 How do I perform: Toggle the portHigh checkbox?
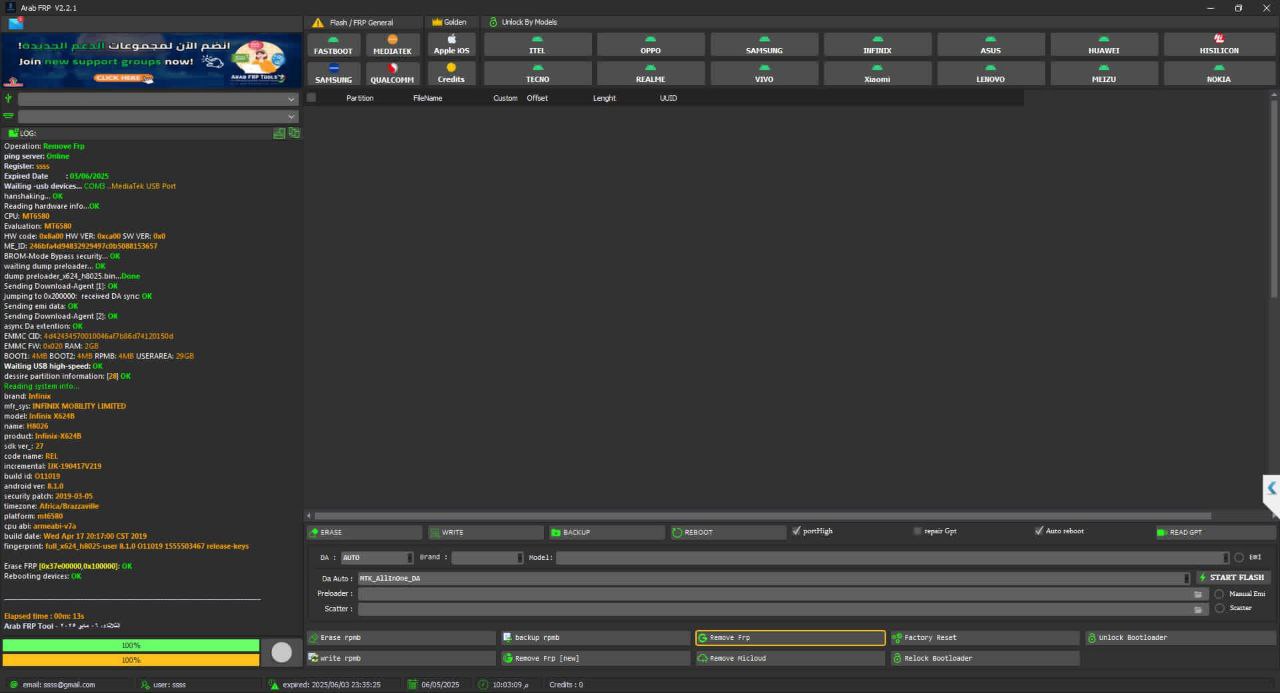796,531
